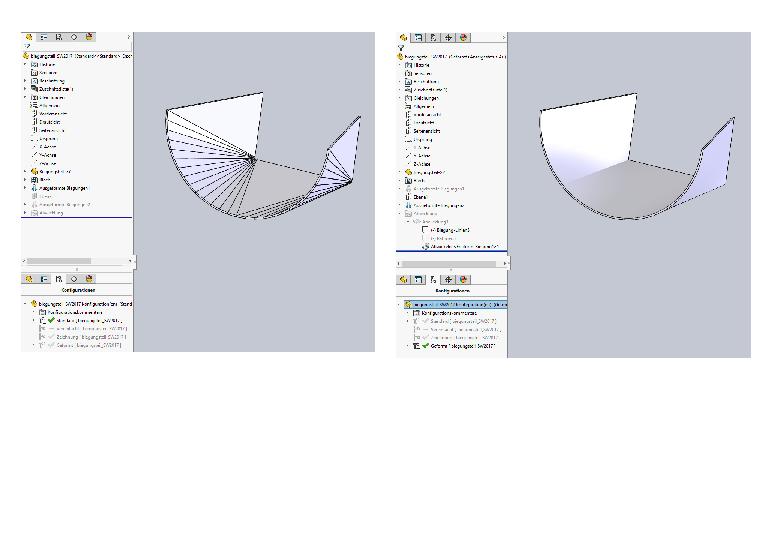Viewport: 780px width, 540px height.
Task: Open DimXpertManager tab in right window top panel
Action: pos(449,38)
